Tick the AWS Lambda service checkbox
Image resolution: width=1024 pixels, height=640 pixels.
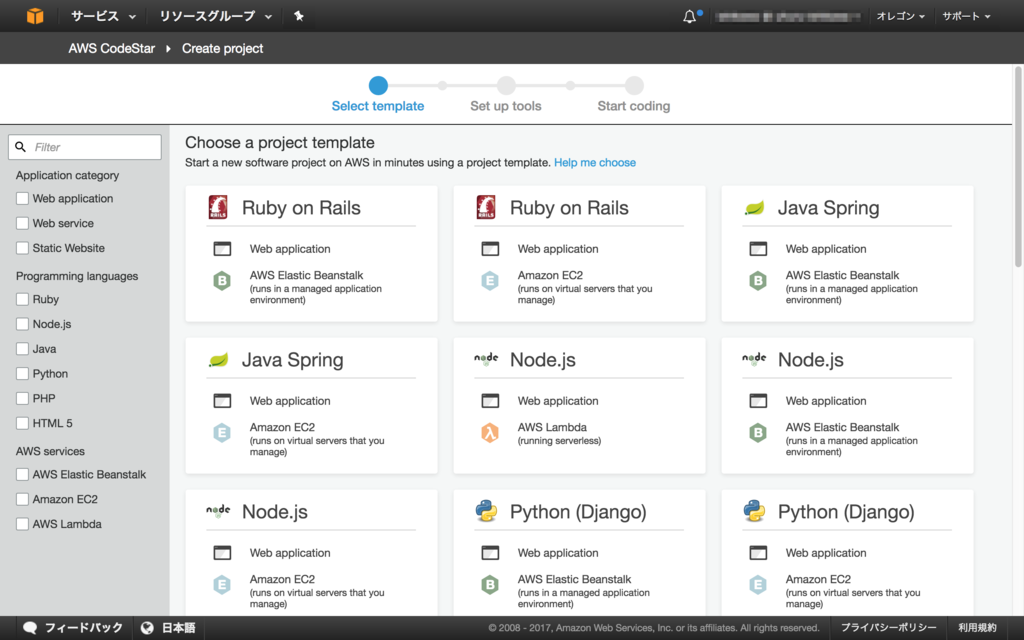(x=22, y=524)
